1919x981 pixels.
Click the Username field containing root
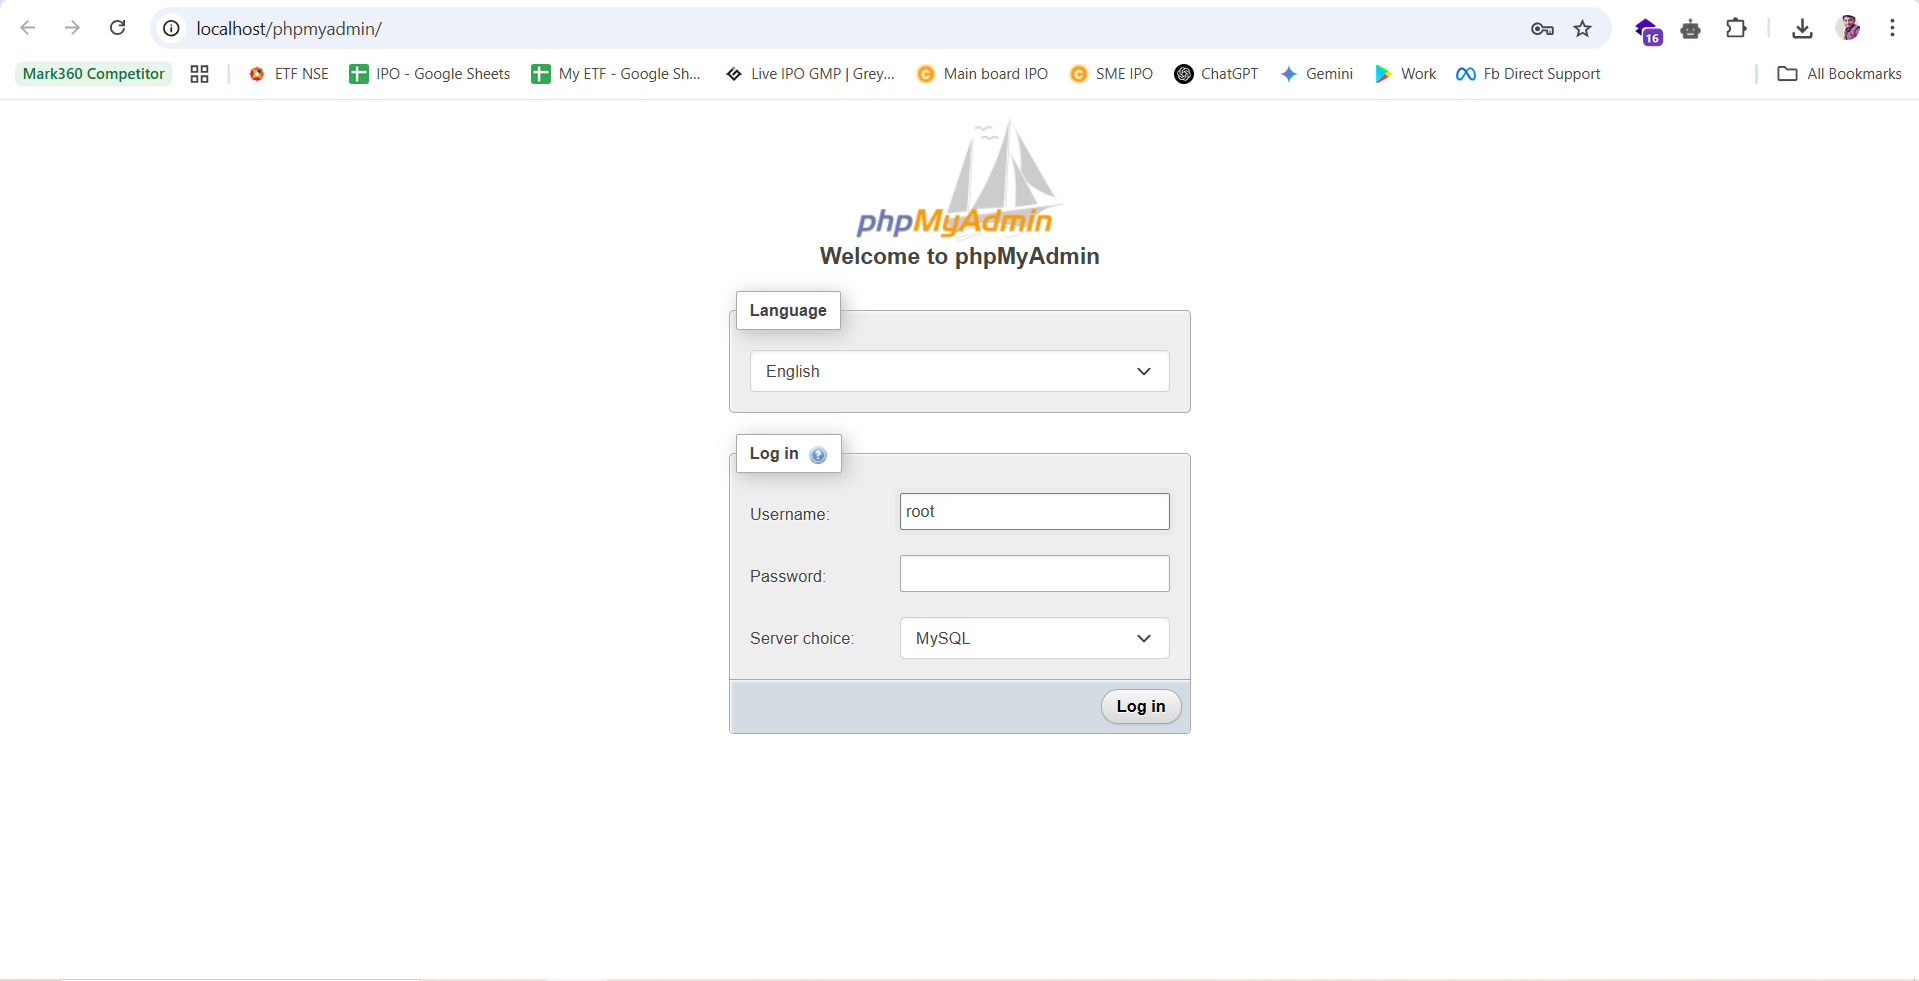coord(1034,512)
